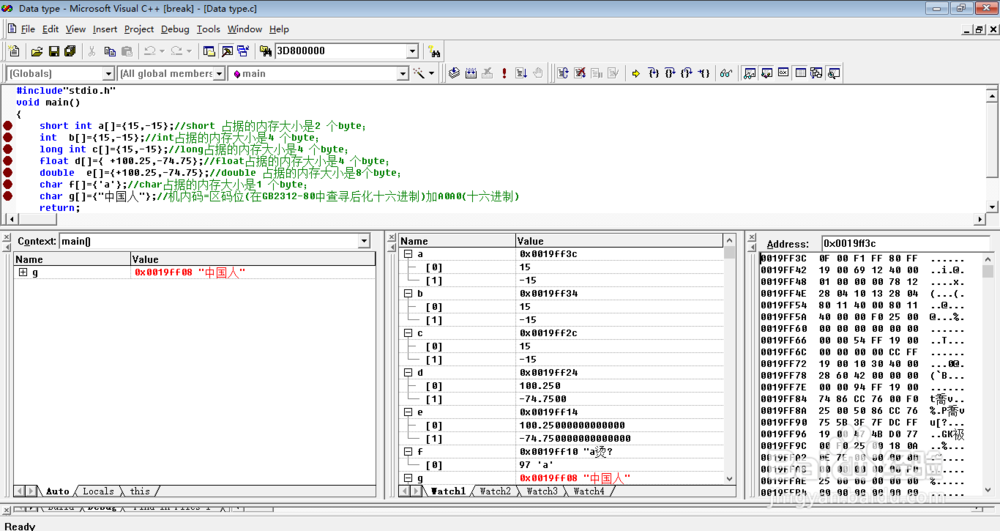The height and width of the screenshot is (531, 1000).
Task: Toggle the Watch window button
Action: point(750,73)
